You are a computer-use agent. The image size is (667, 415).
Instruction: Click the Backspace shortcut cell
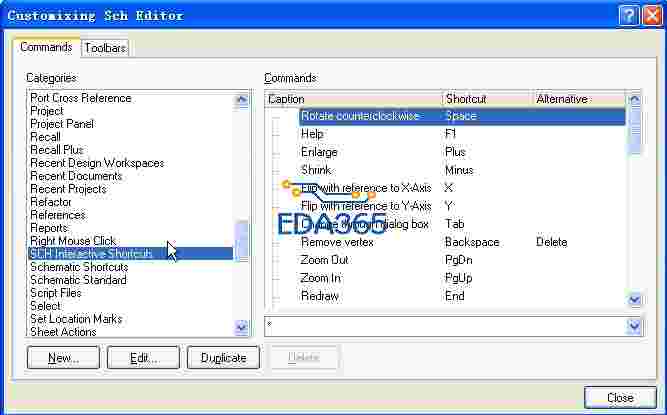tap(472, 242)
